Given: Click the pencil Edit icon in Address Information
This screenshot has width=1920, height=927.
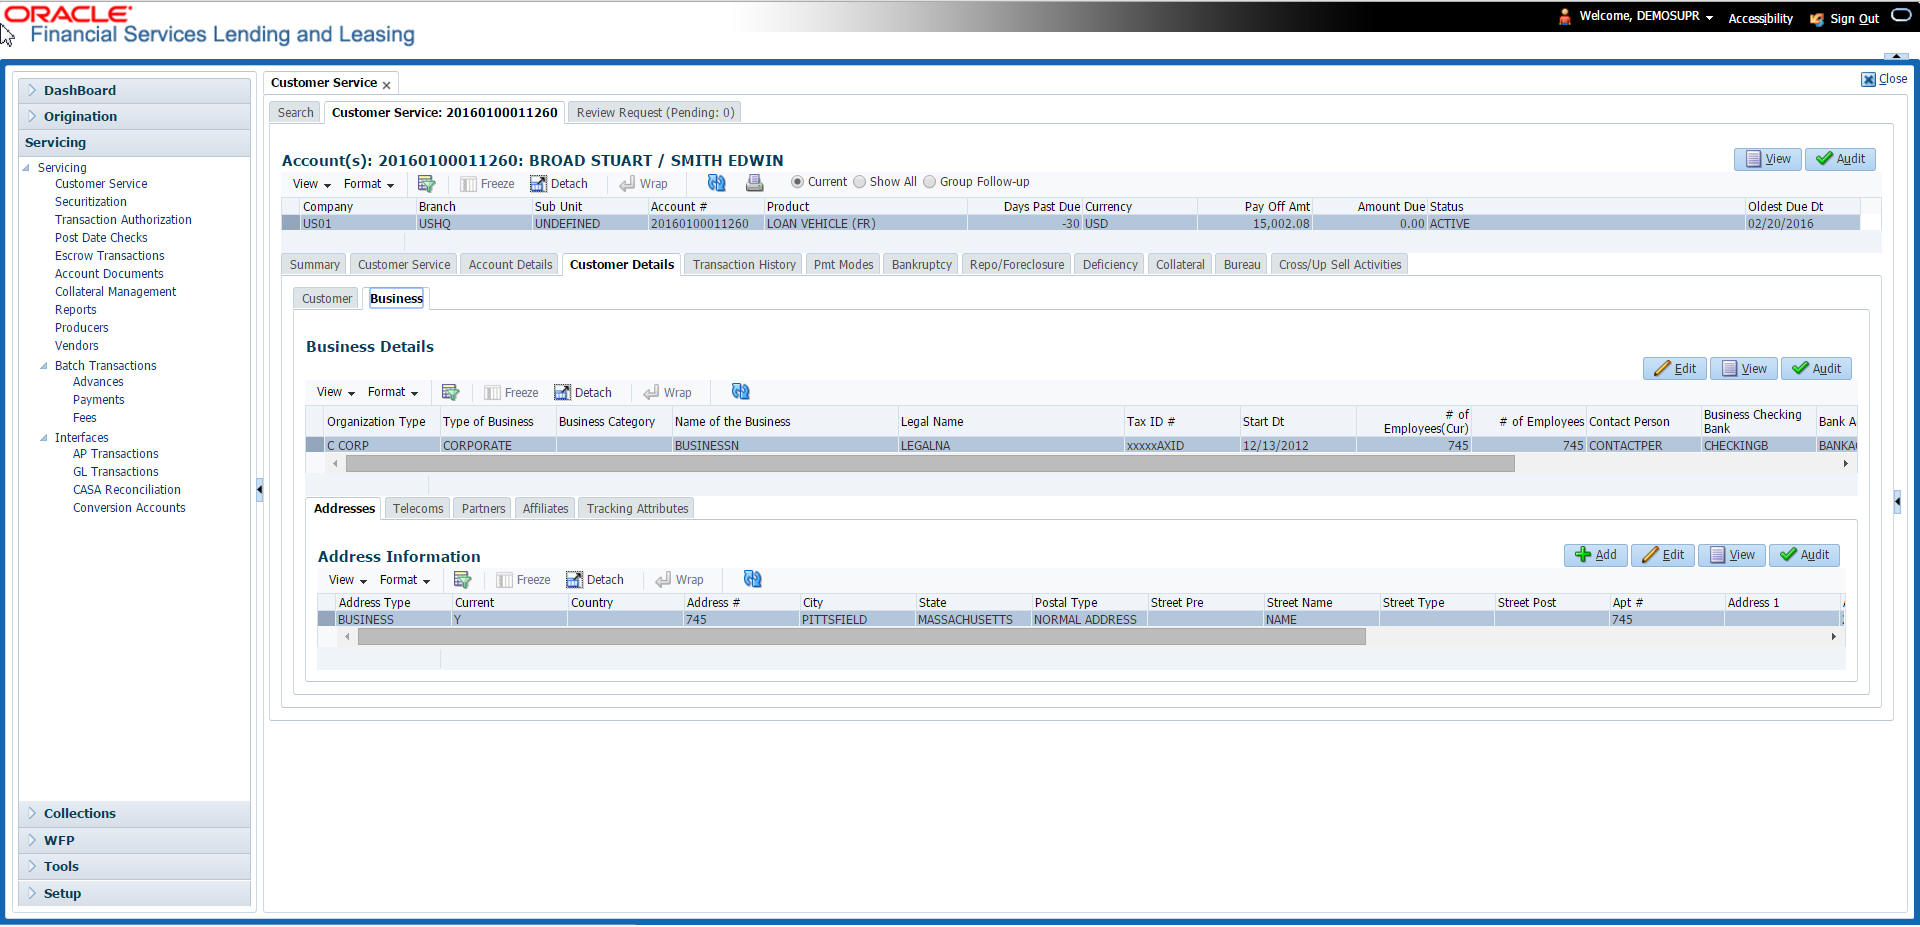Looking at the screenshot, I should click(x=1650, y=555).
